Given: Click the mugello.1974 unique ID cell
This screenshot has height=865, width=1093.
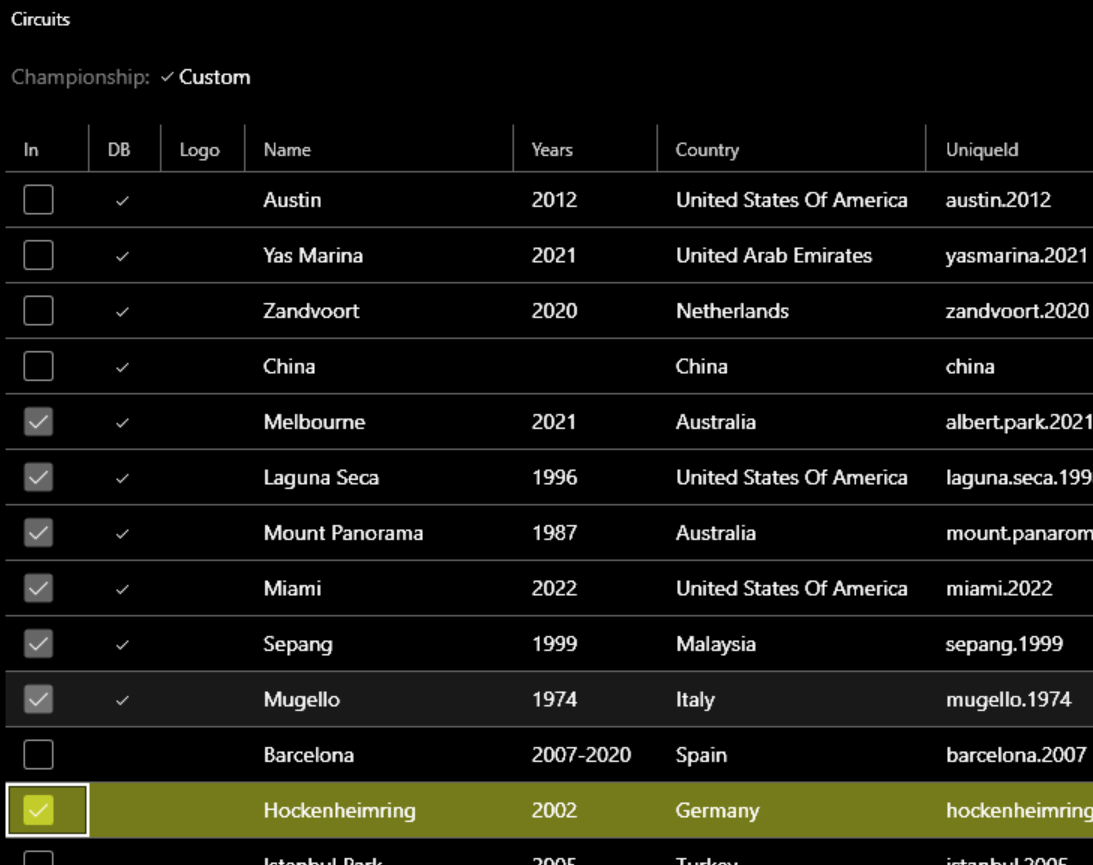Looking at the screenshot, I should [1008, 700].
